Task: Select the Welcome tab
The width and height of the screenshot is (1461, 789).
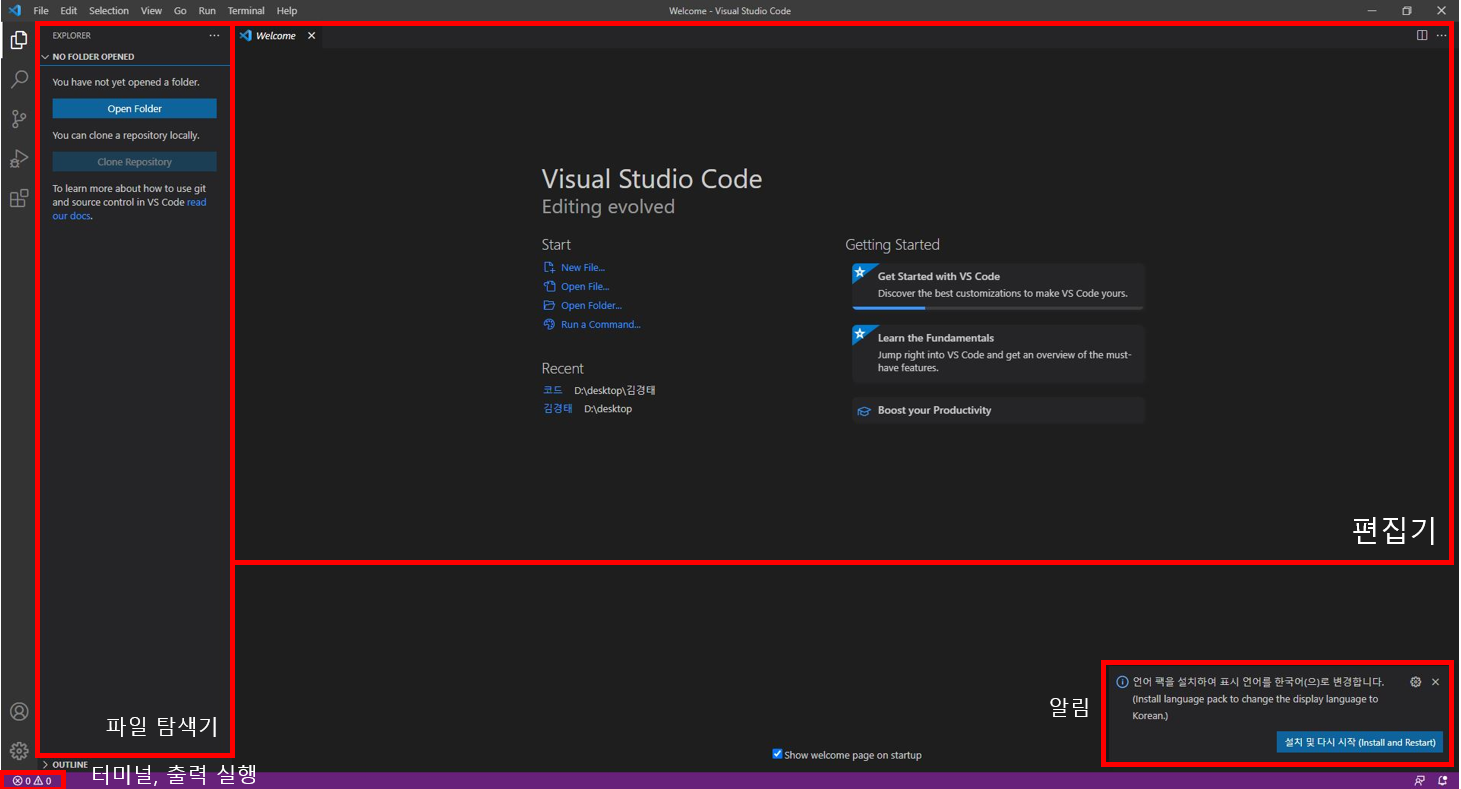Action: tap(277, 35)
